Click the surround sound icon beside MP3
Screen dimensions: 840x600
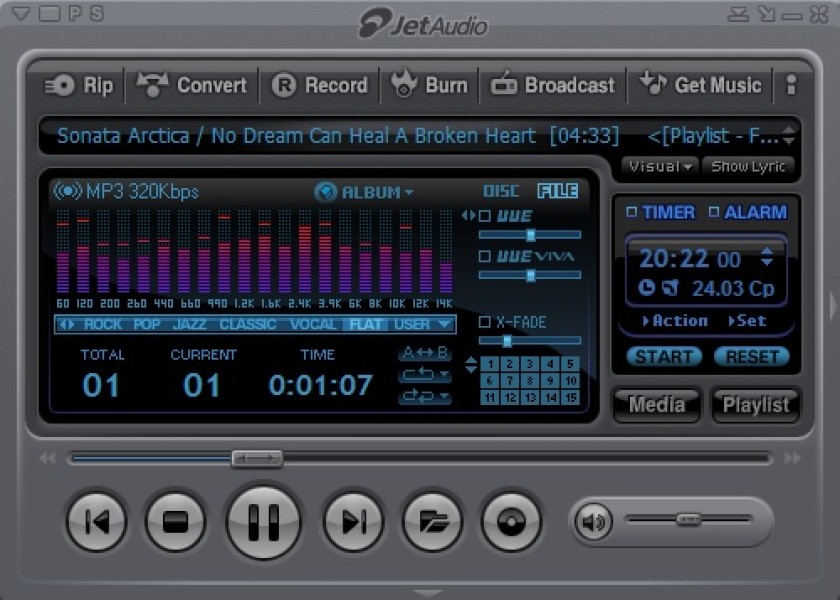[x=67, y=191]
